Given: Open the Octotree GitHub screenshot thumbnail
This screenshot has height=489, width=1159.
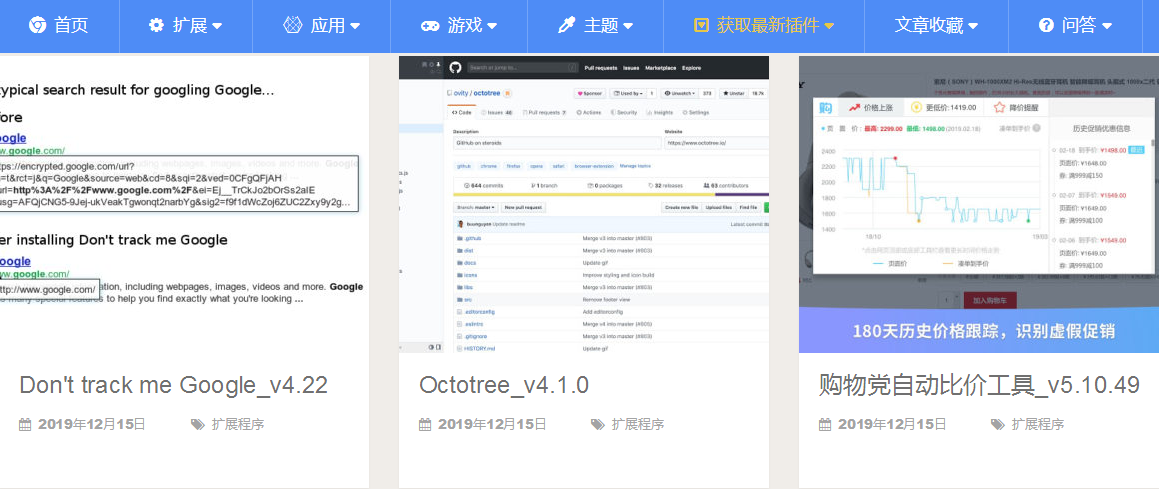Looking at the screenshot, I should (584, 205).
